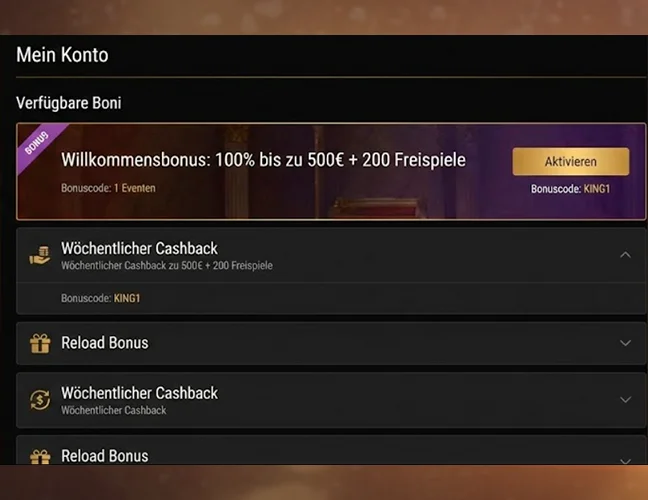Click the purple BONUS ribbon badge
The height and width of the screenshot is (500, 648).
click(37, 143)
